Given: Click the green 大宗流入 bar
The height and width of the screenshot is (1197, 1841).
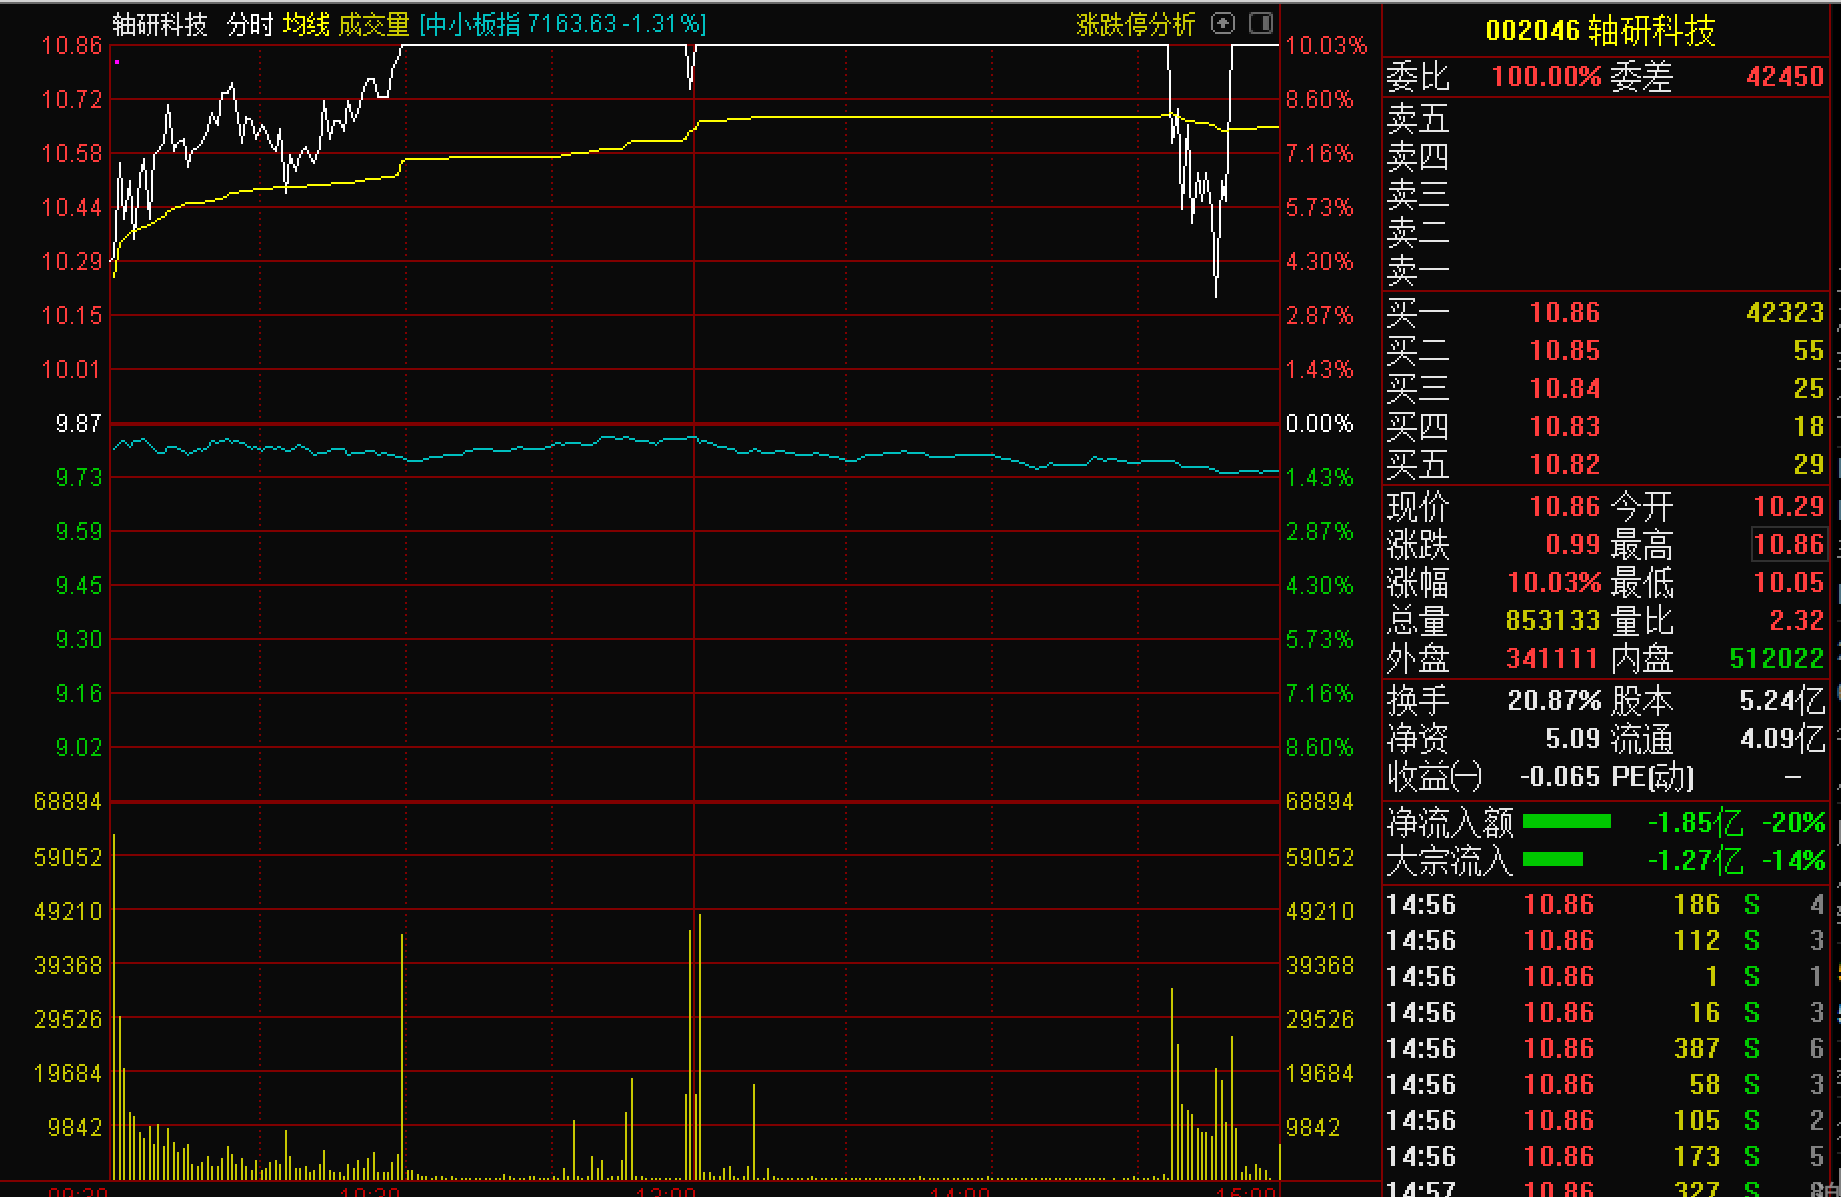Looking at the screenshot, I should point(1552,859).
